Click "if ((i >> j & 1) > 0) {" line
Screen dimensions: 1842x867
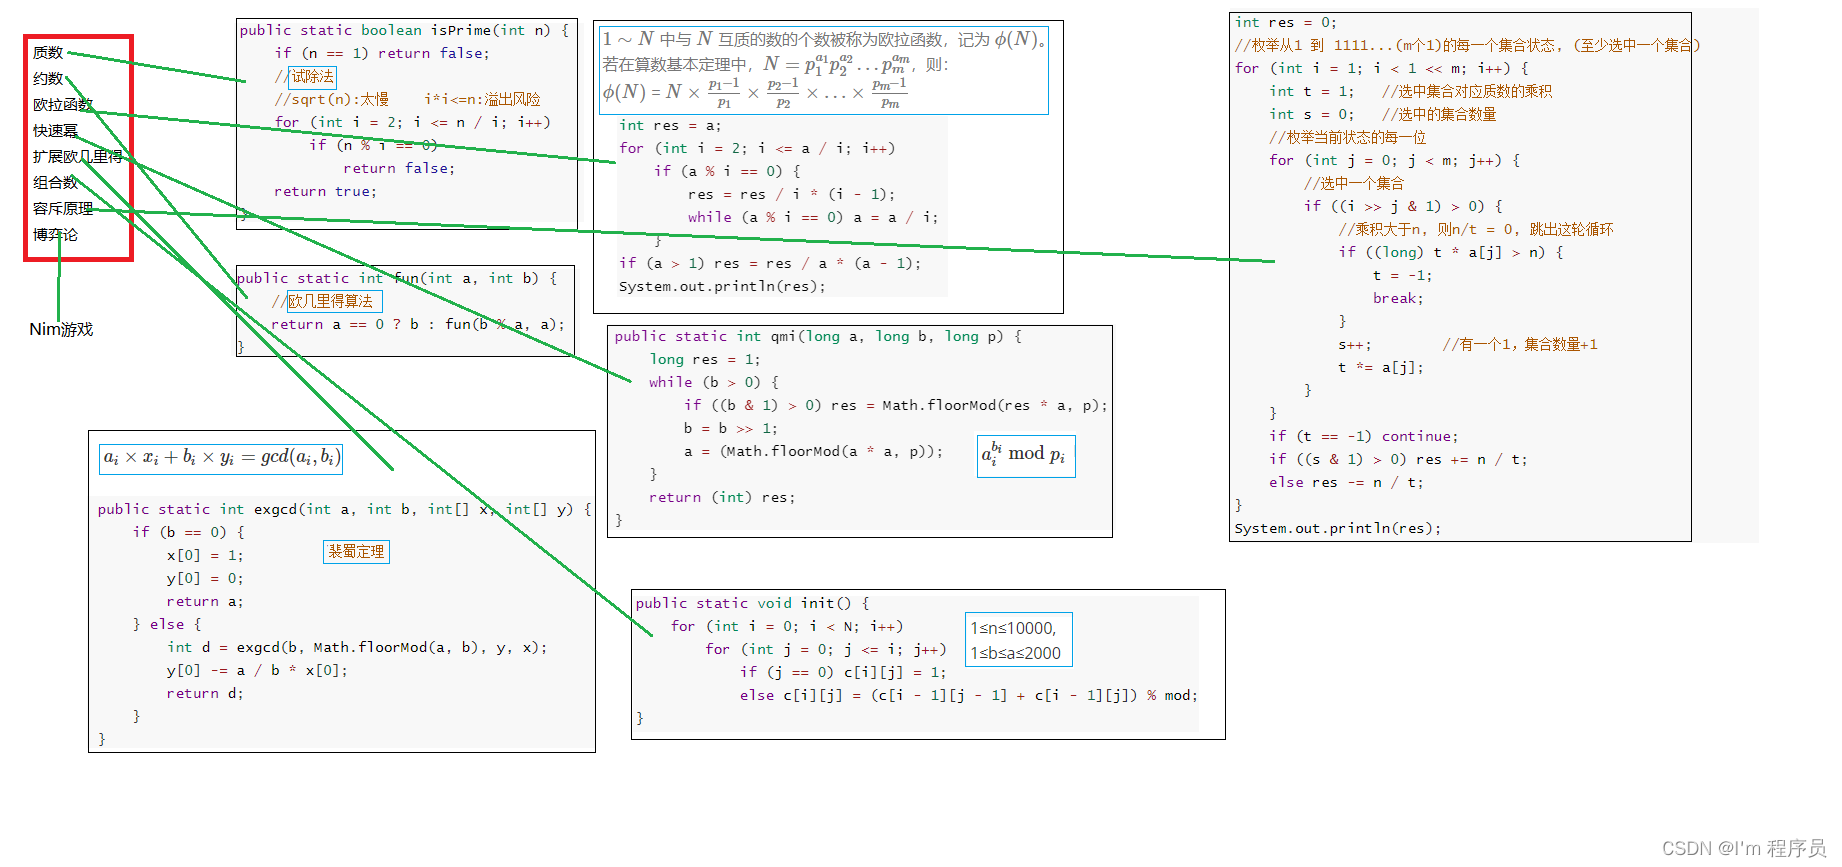[x=1403, y=206]
